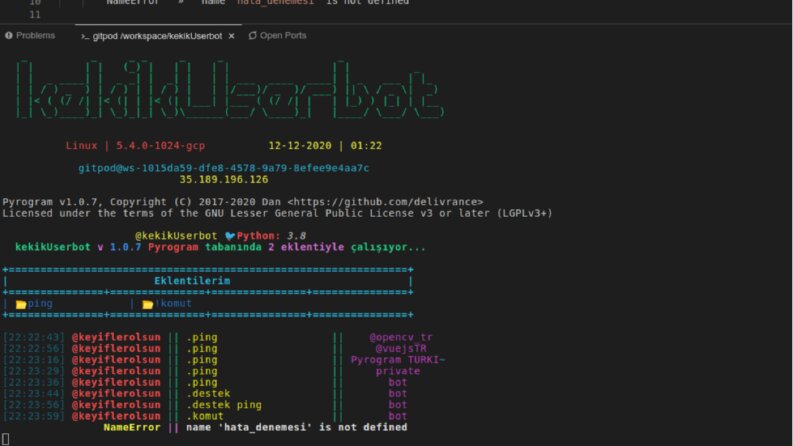Click the terminal cursor block

5,439
